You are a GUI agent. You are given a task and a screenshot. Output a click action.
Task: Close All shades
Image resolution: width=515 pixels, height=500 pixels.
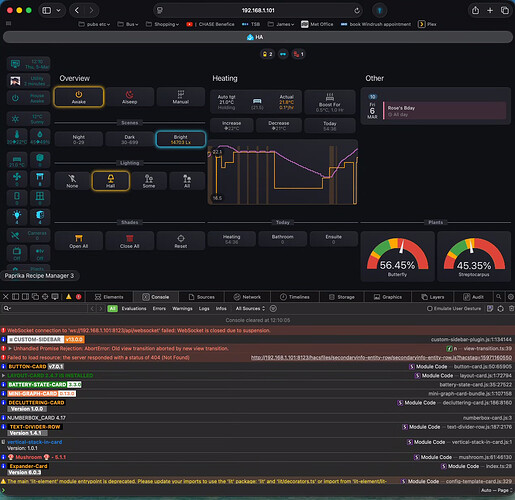pos(130,241)
